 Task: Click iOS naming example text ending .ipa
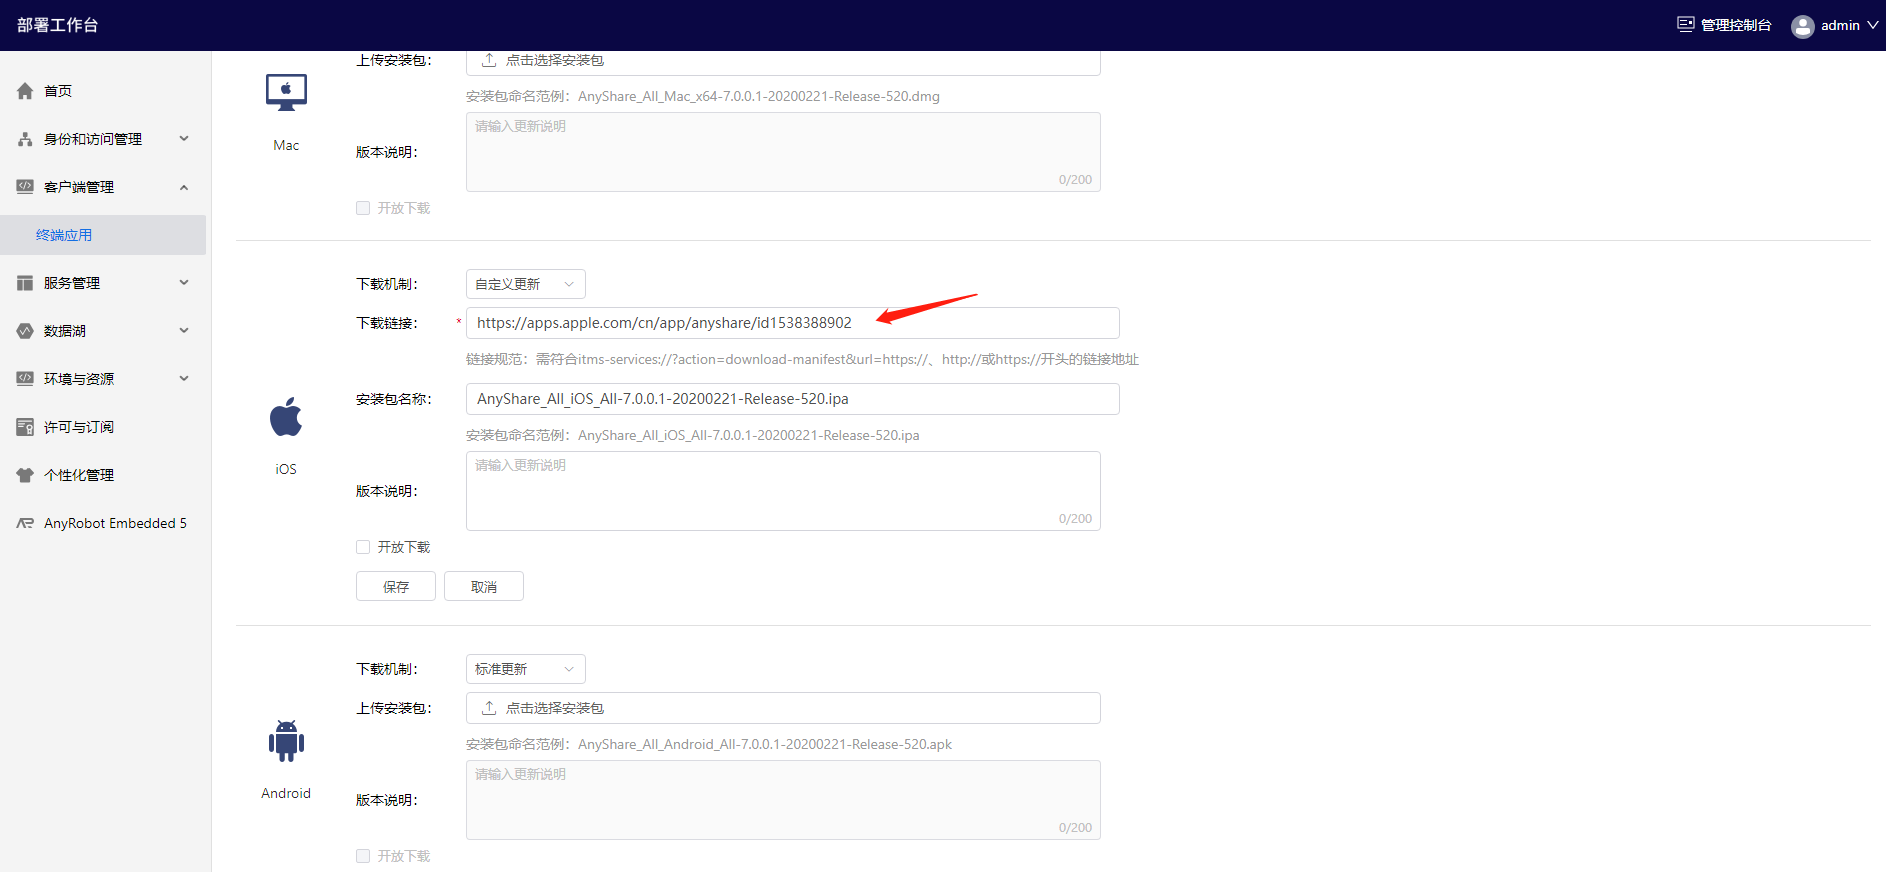[x=693, y=436]
